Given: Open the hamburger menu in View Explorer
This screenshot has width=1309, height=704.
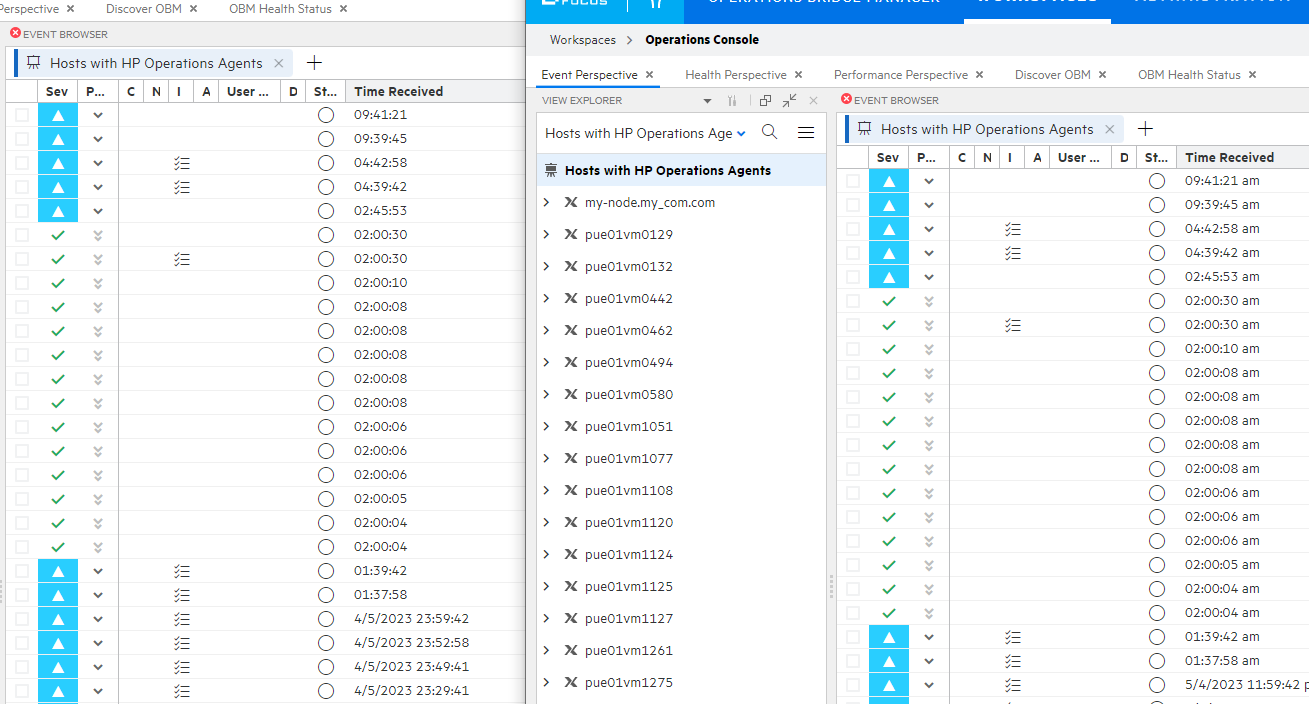Looking at the screenshot, I should [806, 131].
